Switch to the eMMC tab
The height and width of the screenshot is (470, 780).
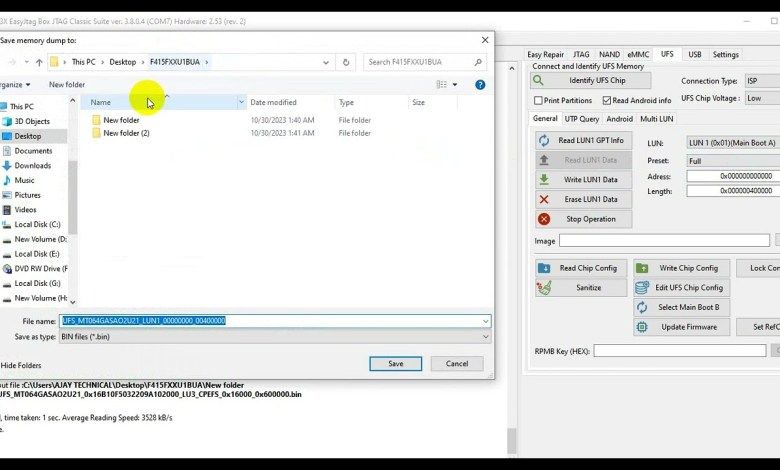pos(638,55)
